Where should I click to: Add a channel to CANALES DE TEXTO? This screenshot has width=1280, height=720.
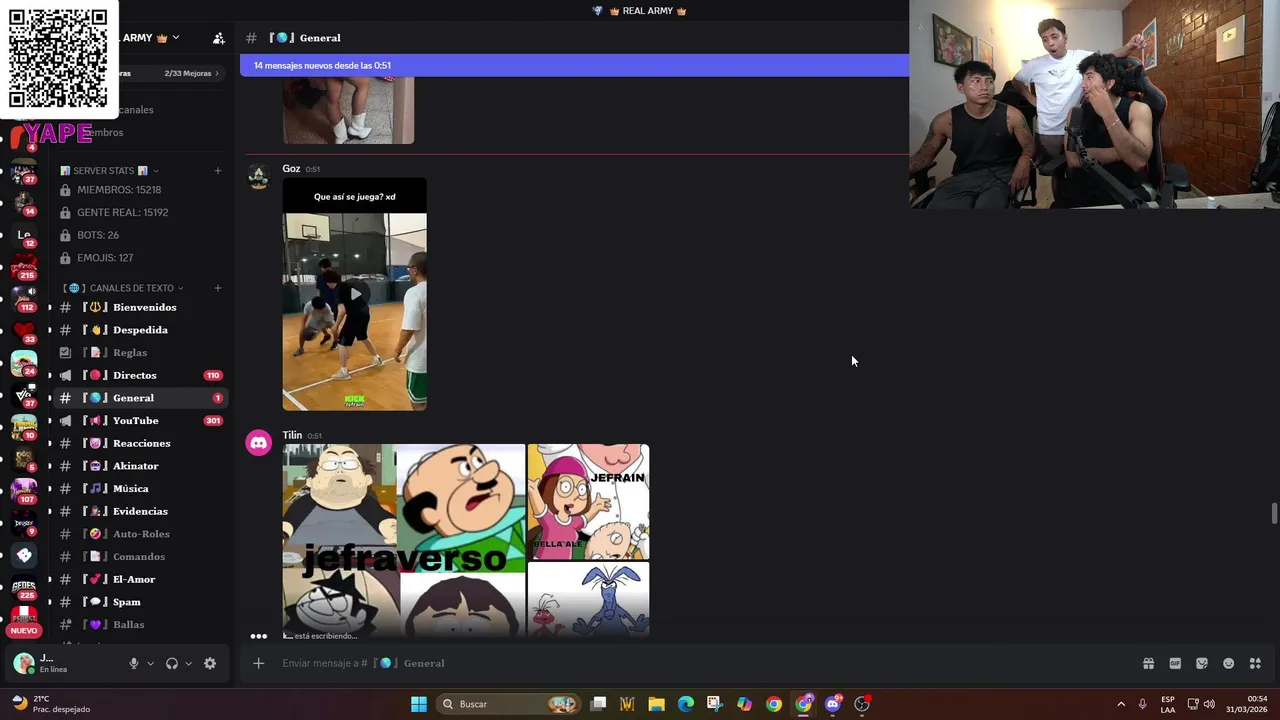[218, 288]
